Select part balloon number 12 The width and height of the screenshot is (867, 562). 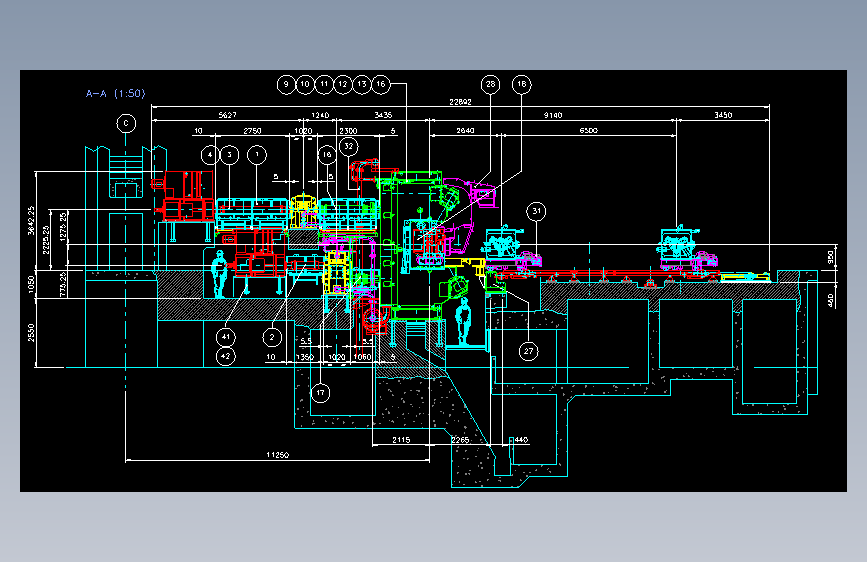click(343, 84)
